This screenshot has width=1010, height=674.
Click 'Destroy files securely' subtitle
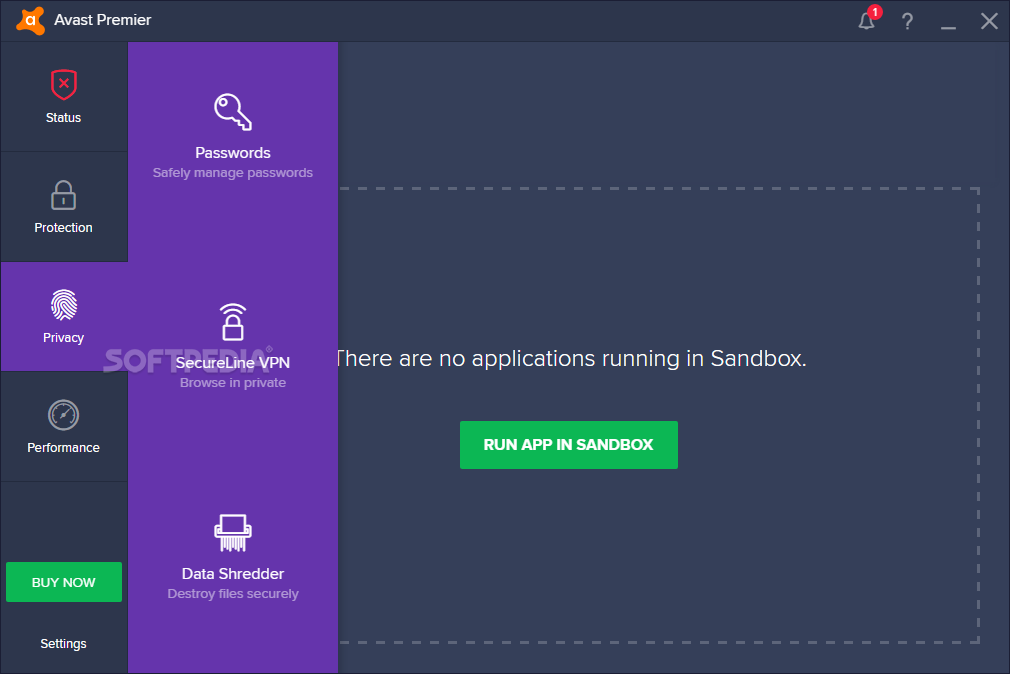pos(233,593)
